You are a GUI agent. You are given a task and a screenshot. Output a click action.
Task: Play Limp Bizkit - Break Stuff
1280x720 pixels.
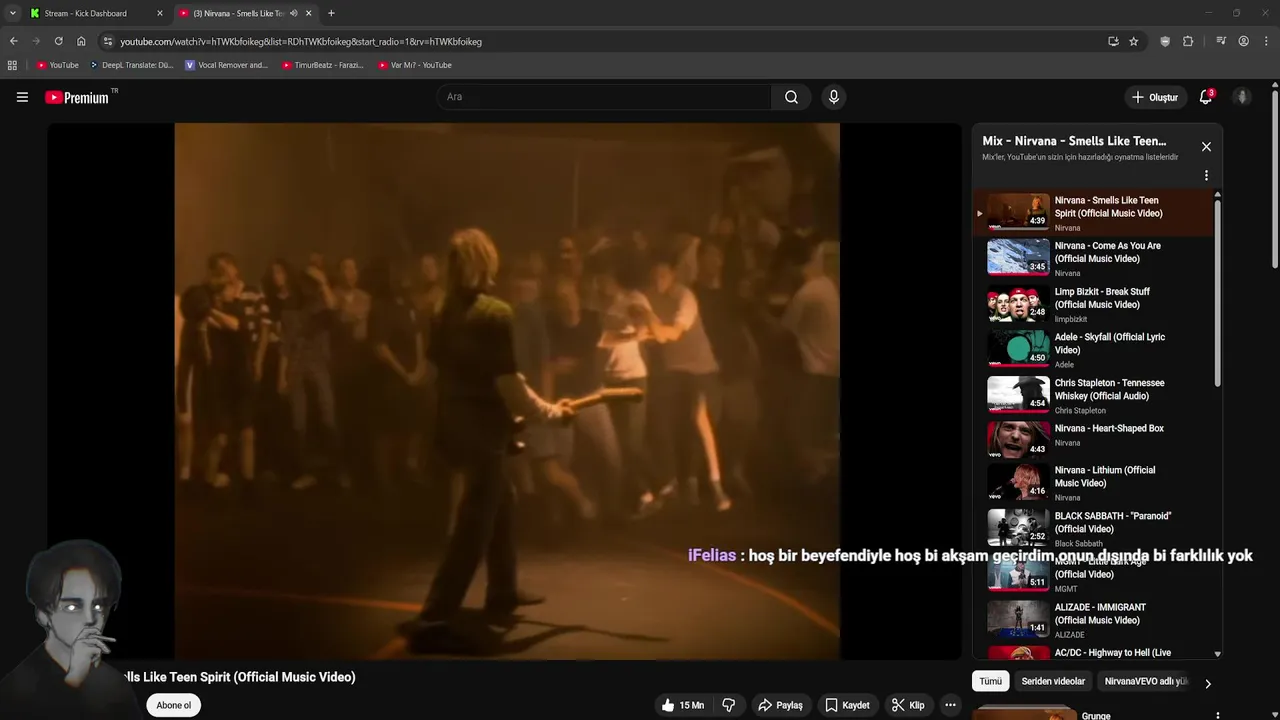tap(1093, 303)
